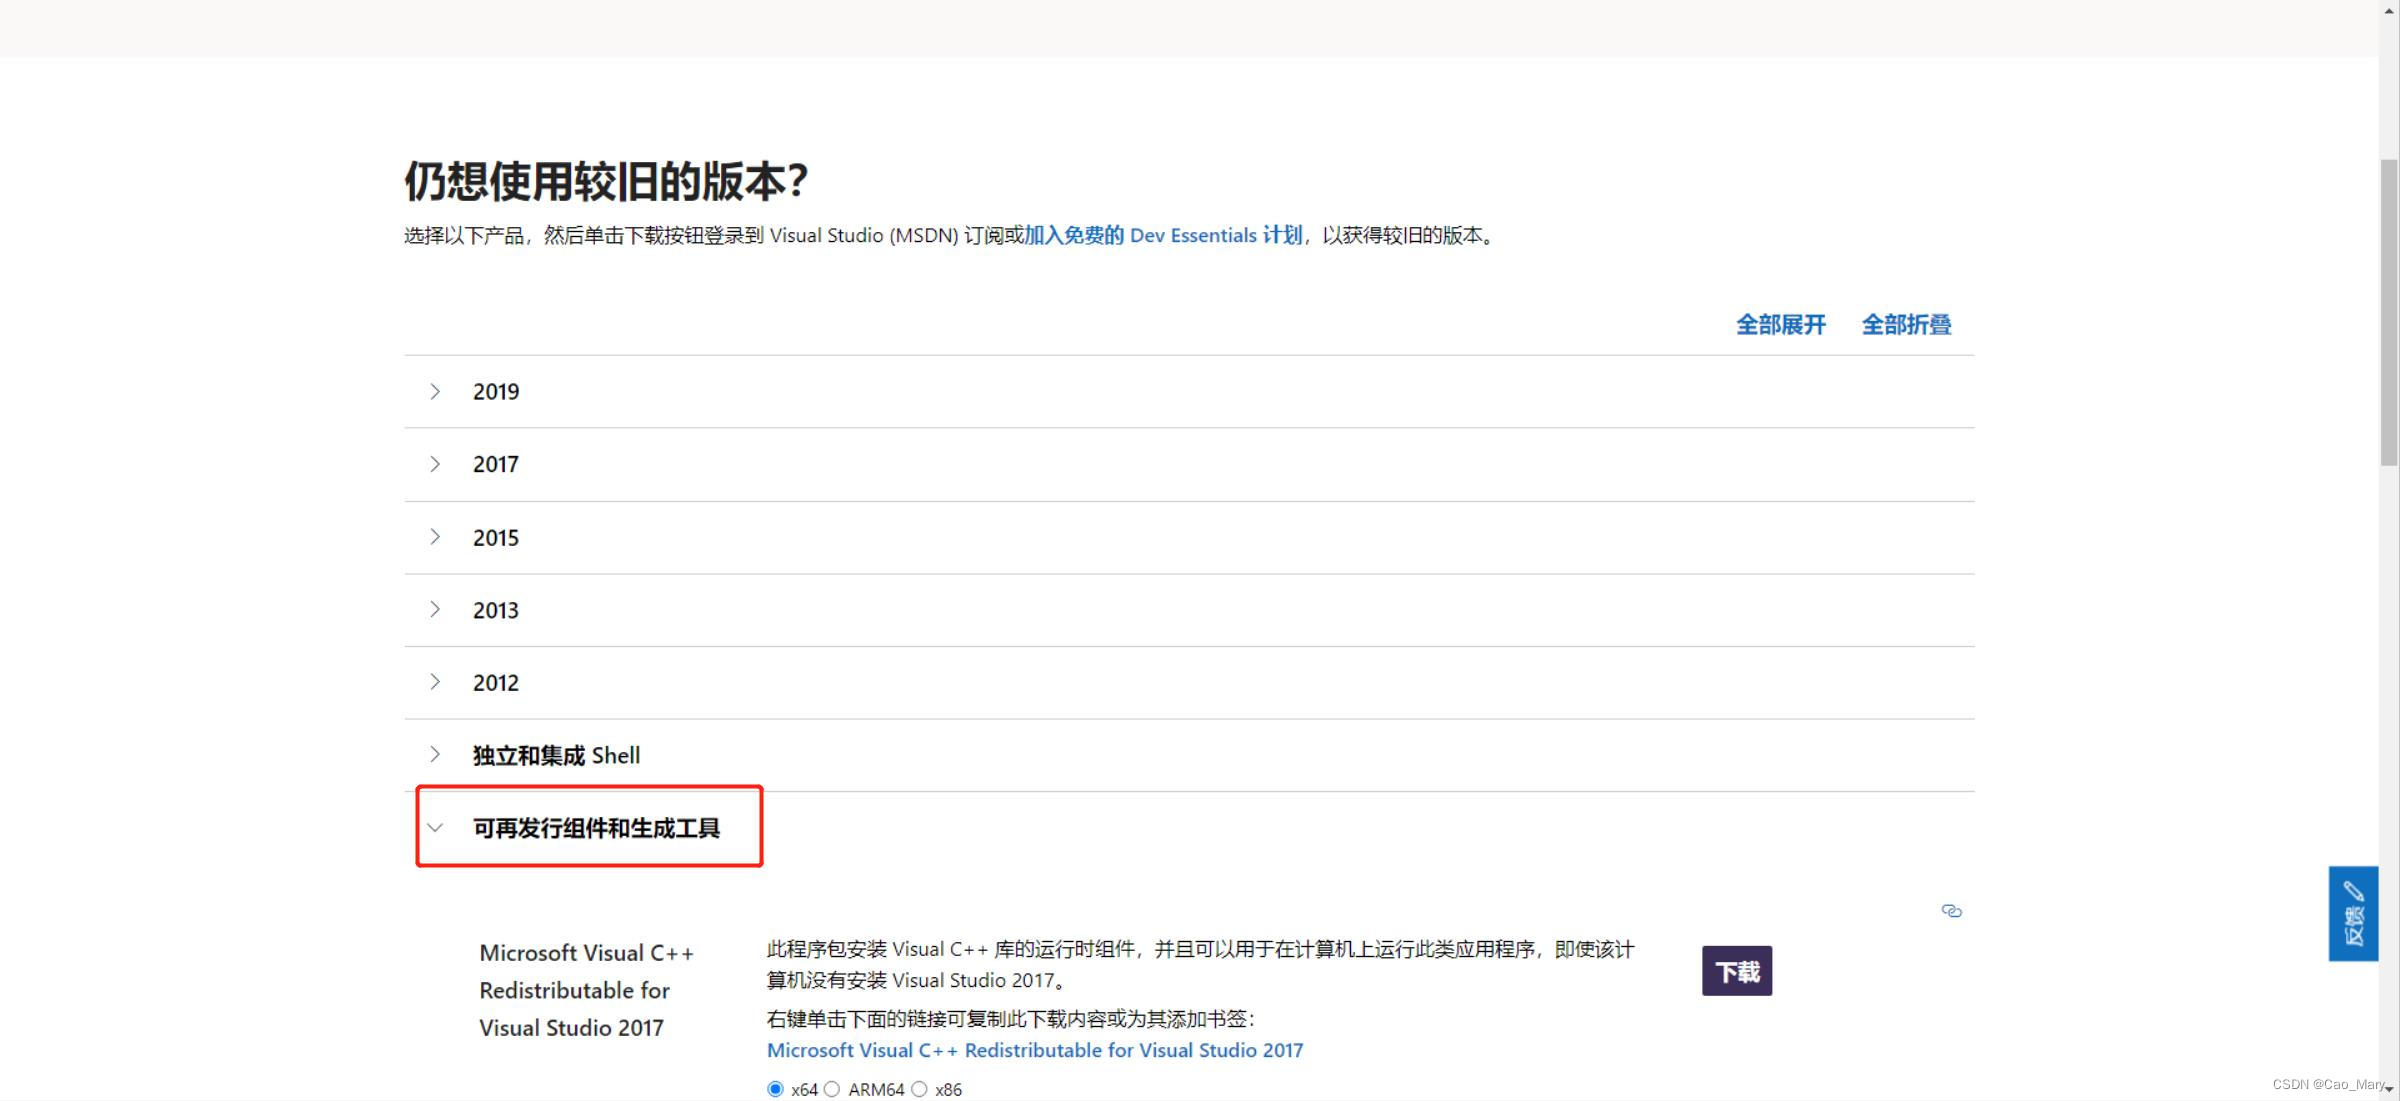The width and height of the screenshot is (2400, 1101).
Task: Click the scrollbar up arrow
Action: pos(2389,10)
